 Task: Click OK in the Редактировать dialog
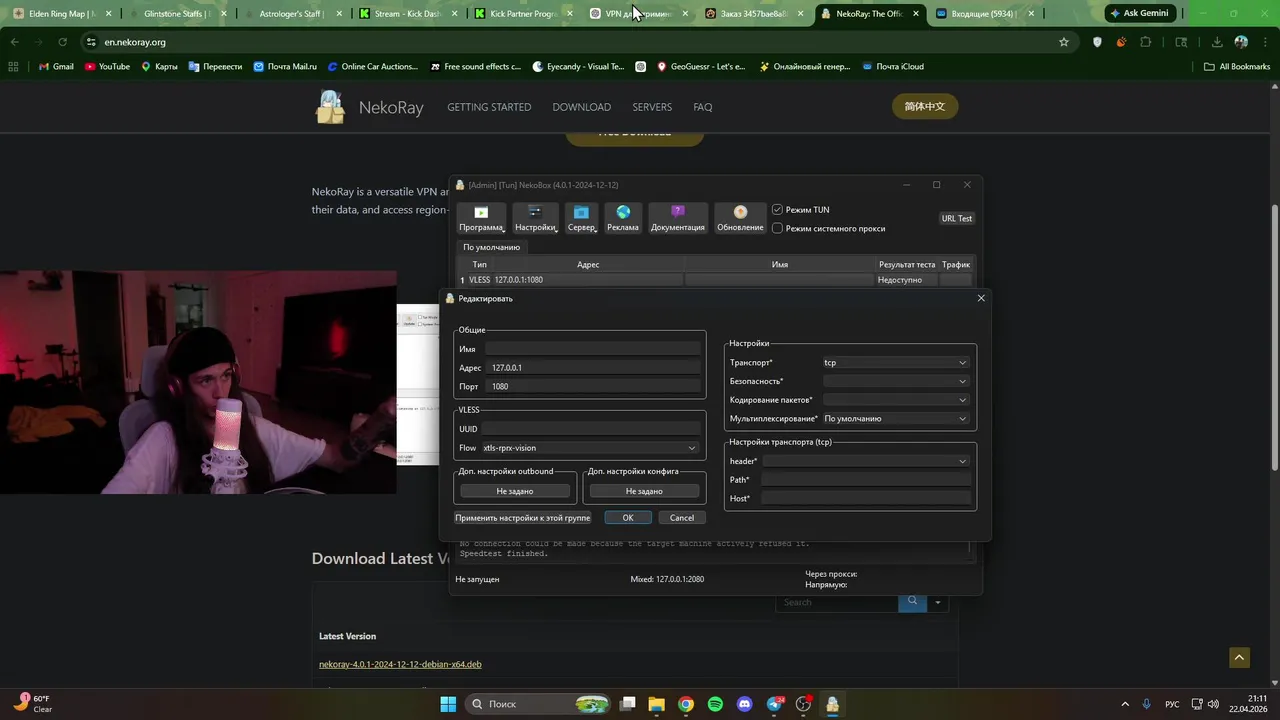click(628, 518)
